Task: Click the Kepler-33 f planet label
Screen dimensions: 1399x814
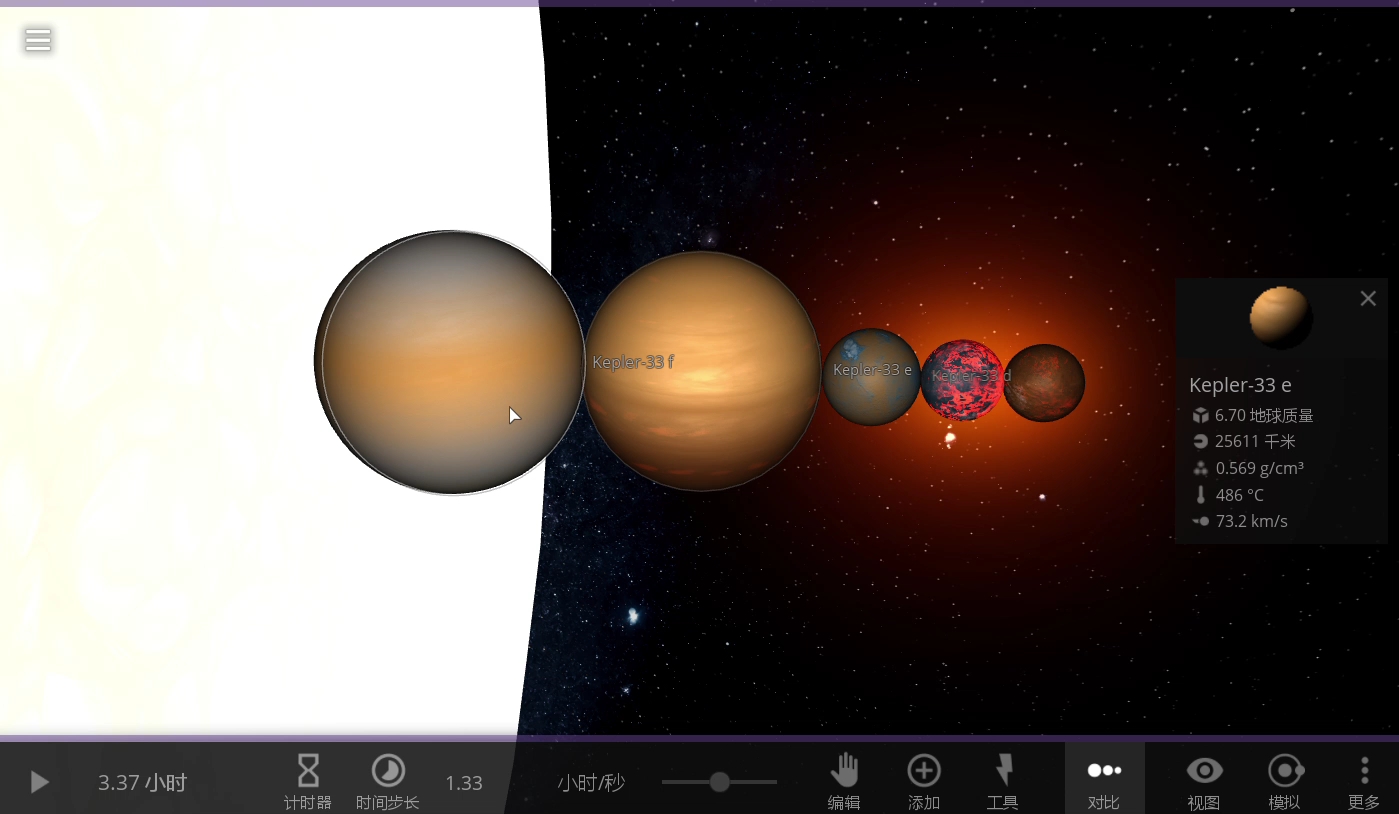Action: [x=633, y=362]
